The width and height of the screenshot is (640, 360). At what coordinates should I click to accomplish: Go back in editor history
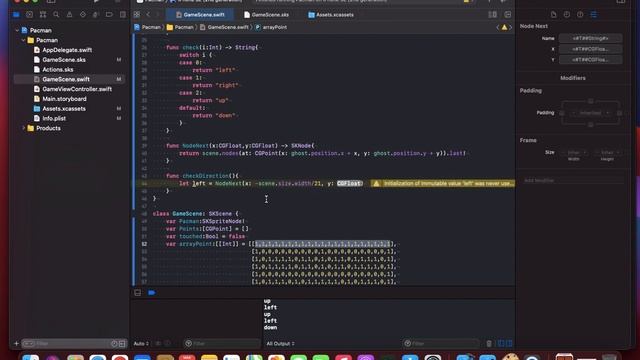[148, 15]
